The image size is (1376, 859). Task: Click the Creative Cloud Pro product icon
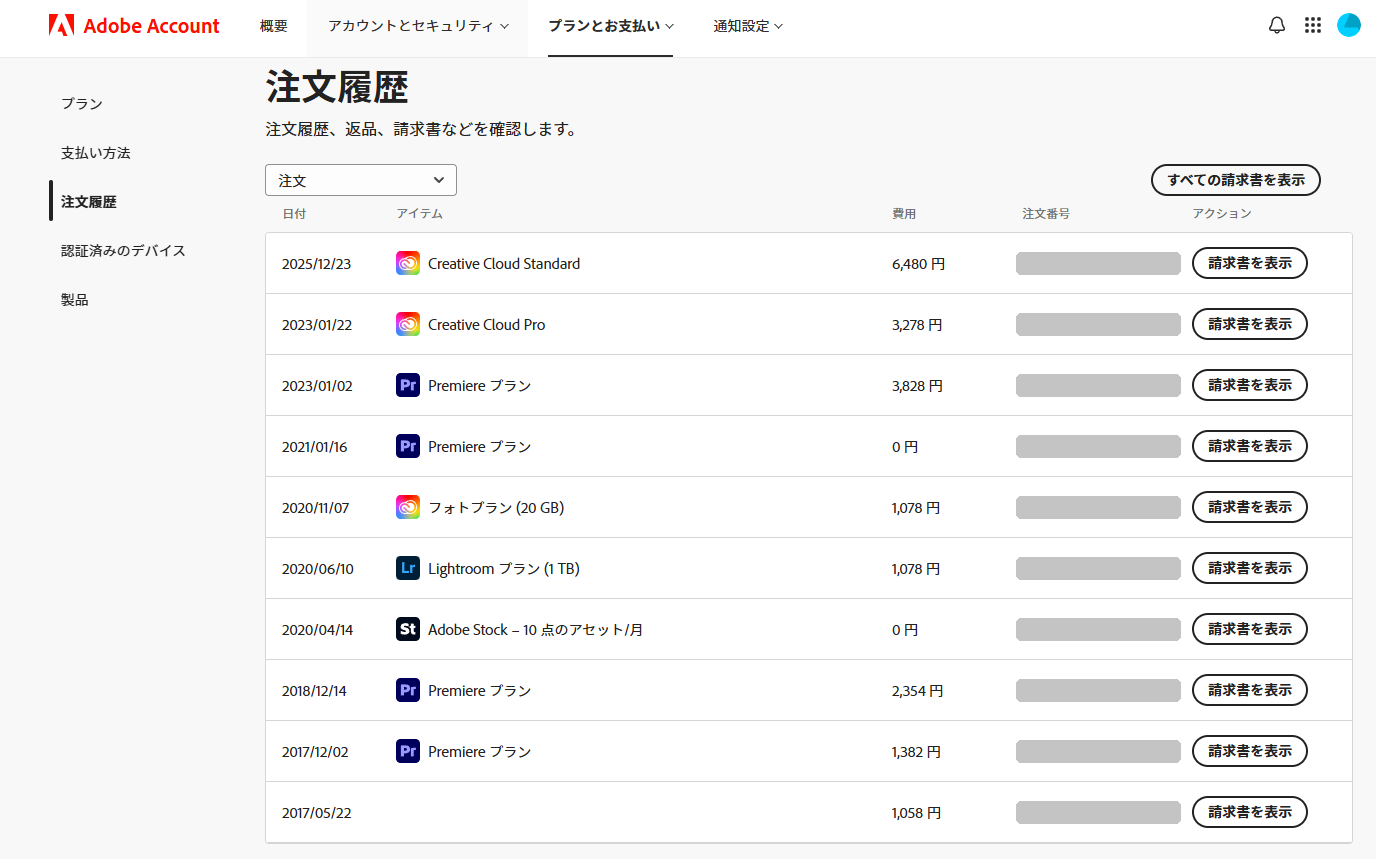pyautogui.click(x=408, y=325)
